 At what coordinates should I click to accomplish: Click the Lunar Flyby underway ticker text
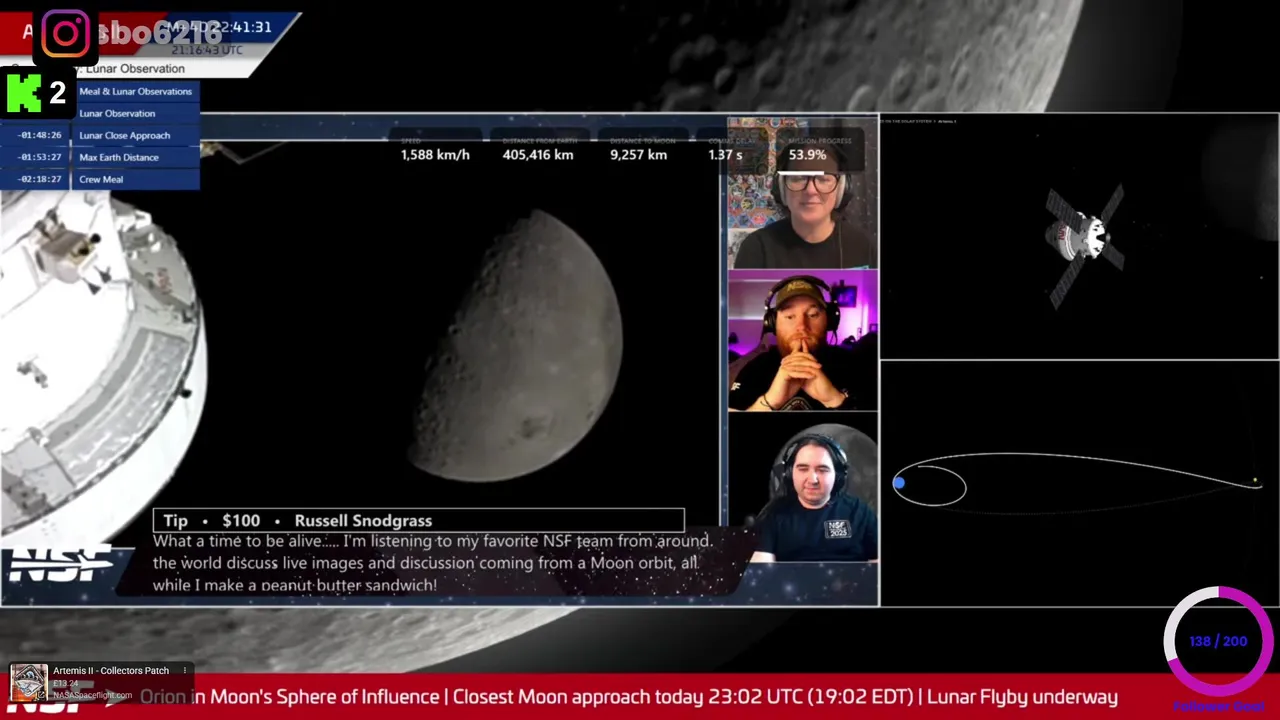1023,697
